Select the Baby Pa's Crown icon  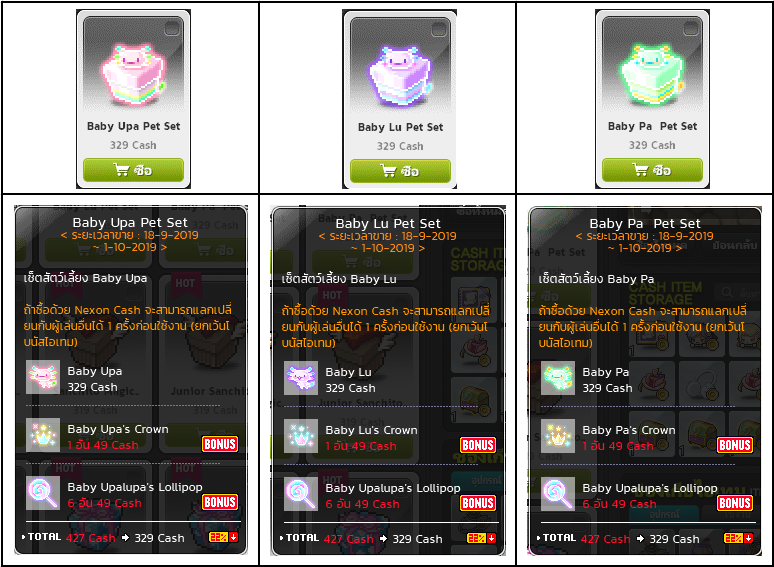pos(558,436)
